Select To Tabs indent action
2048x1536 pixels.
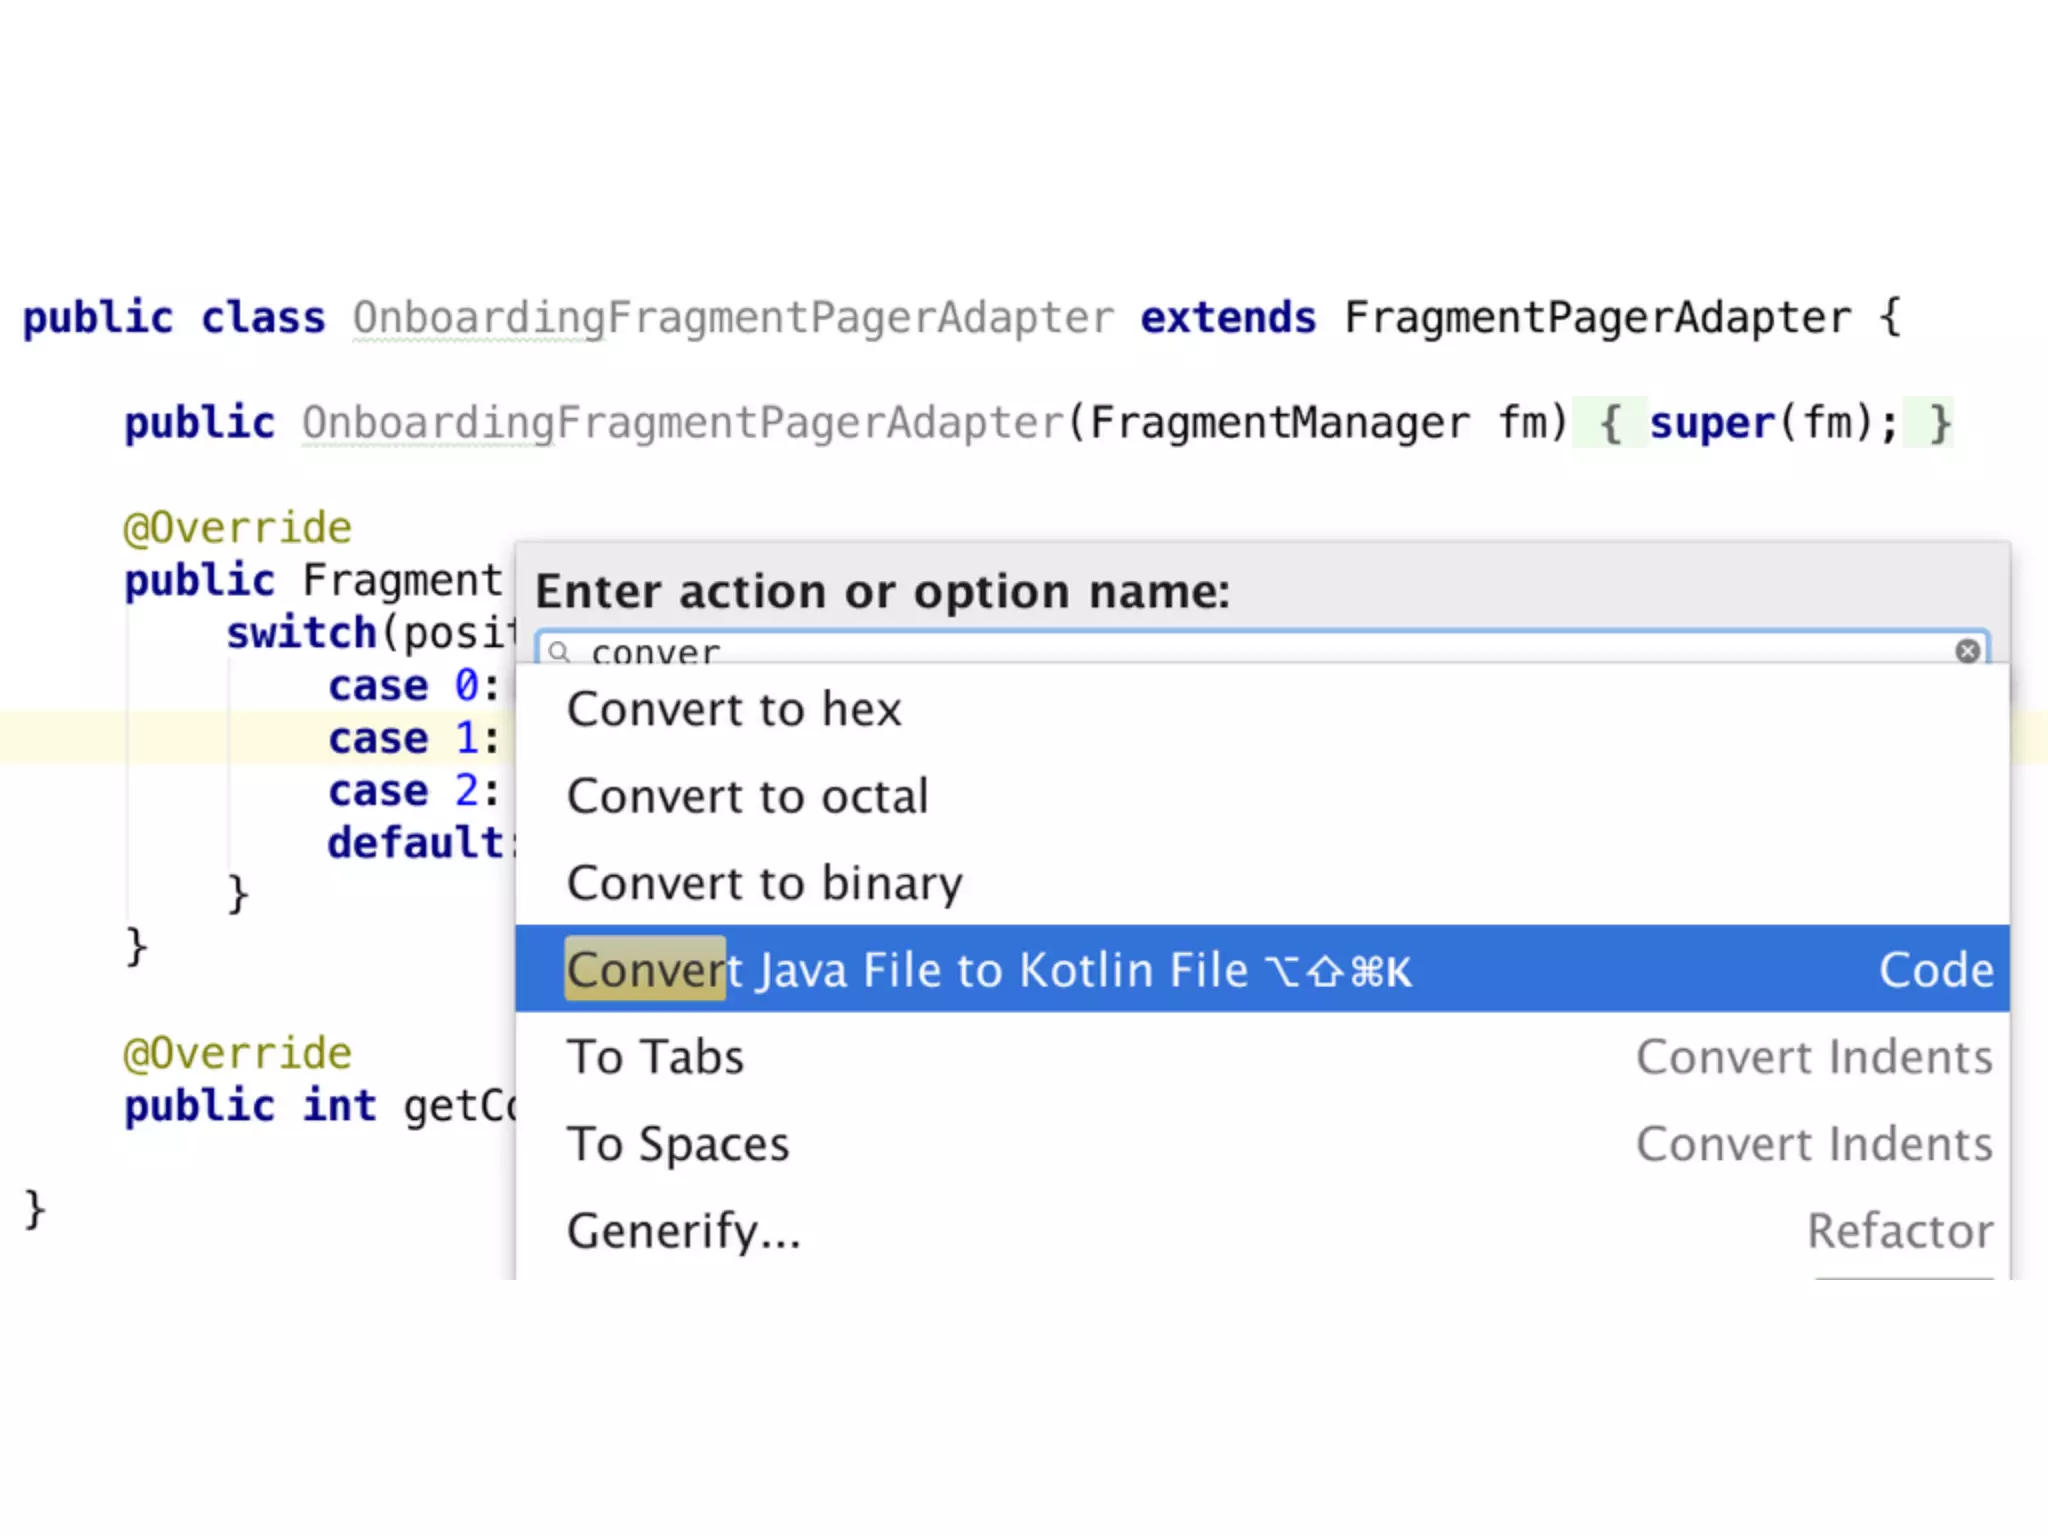tap(655, 1056)
